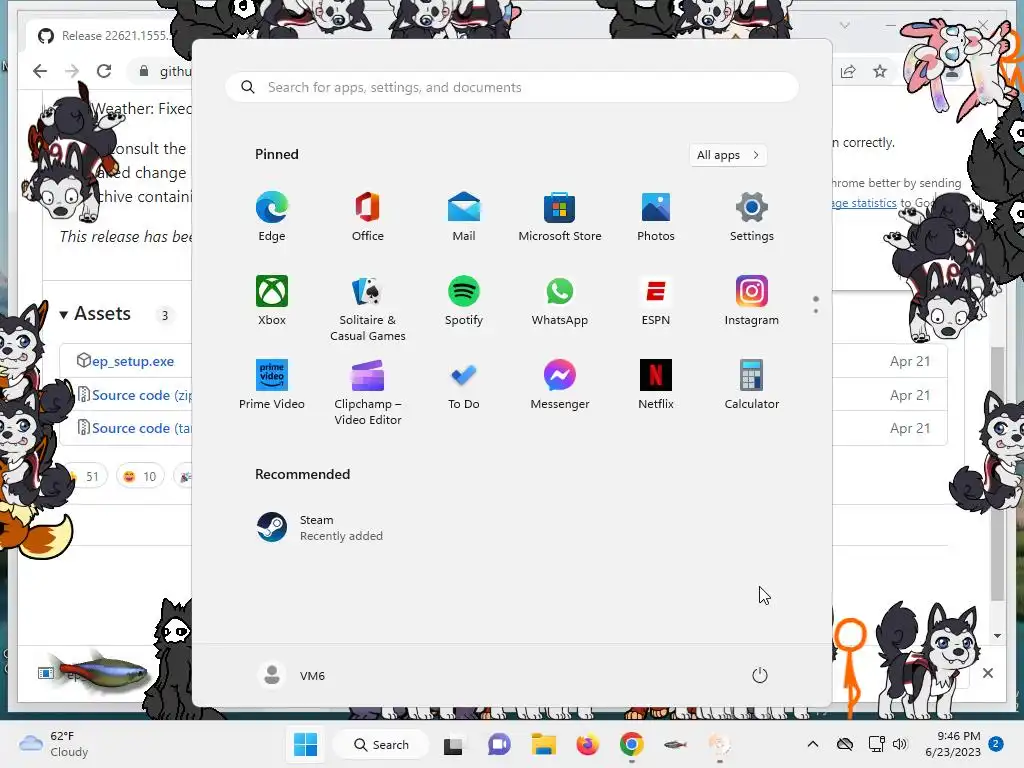Select the Release 22621.1555 Chrome tab

114,36
